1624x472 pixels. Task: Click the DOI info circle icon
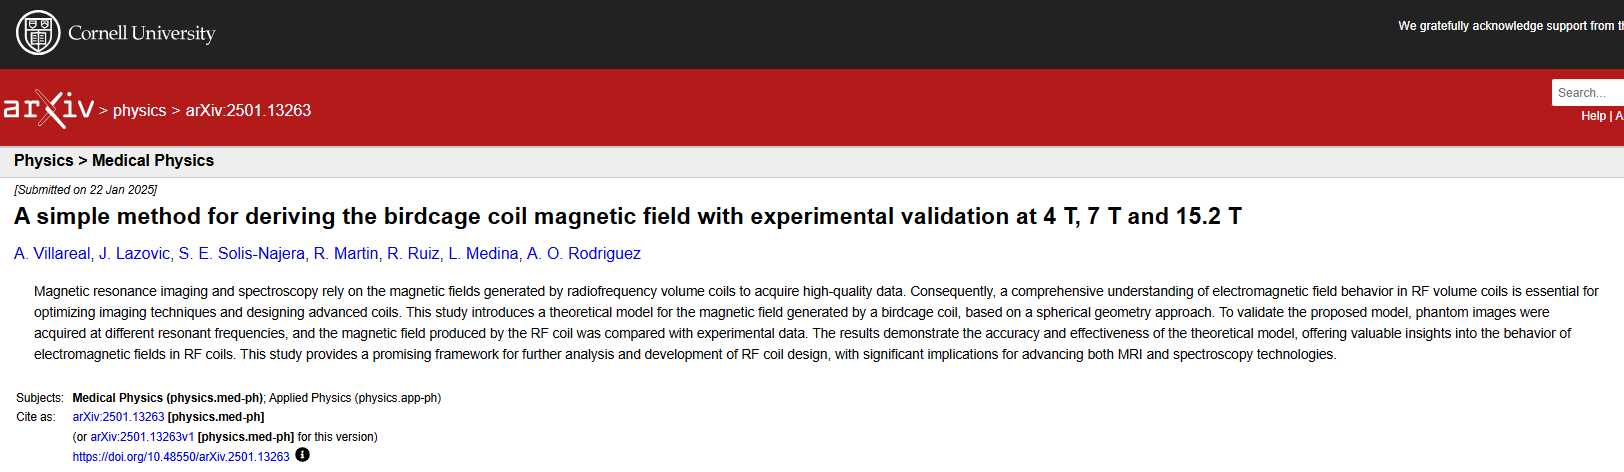[x=303, y=455]
